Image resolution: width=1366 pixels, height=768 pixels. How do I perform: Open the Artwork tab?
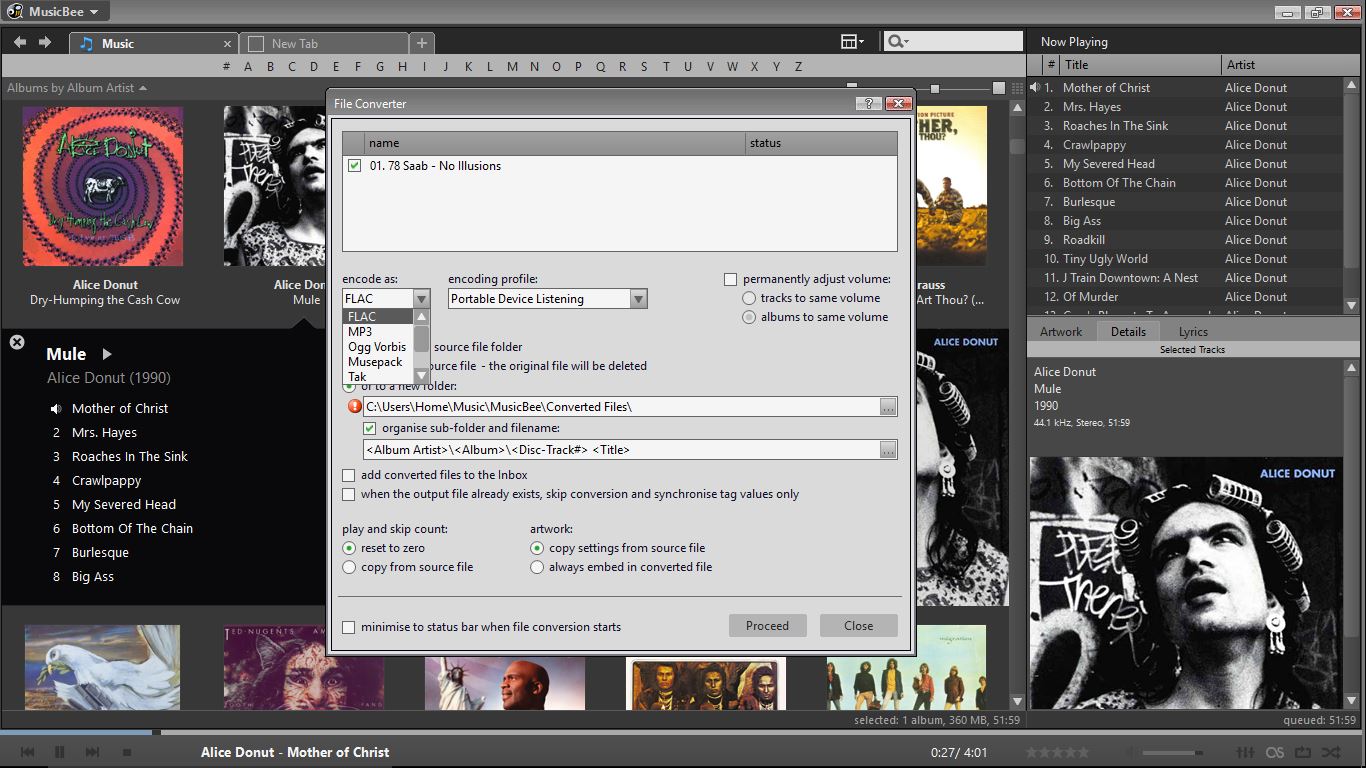click(x=1061, y=331)
